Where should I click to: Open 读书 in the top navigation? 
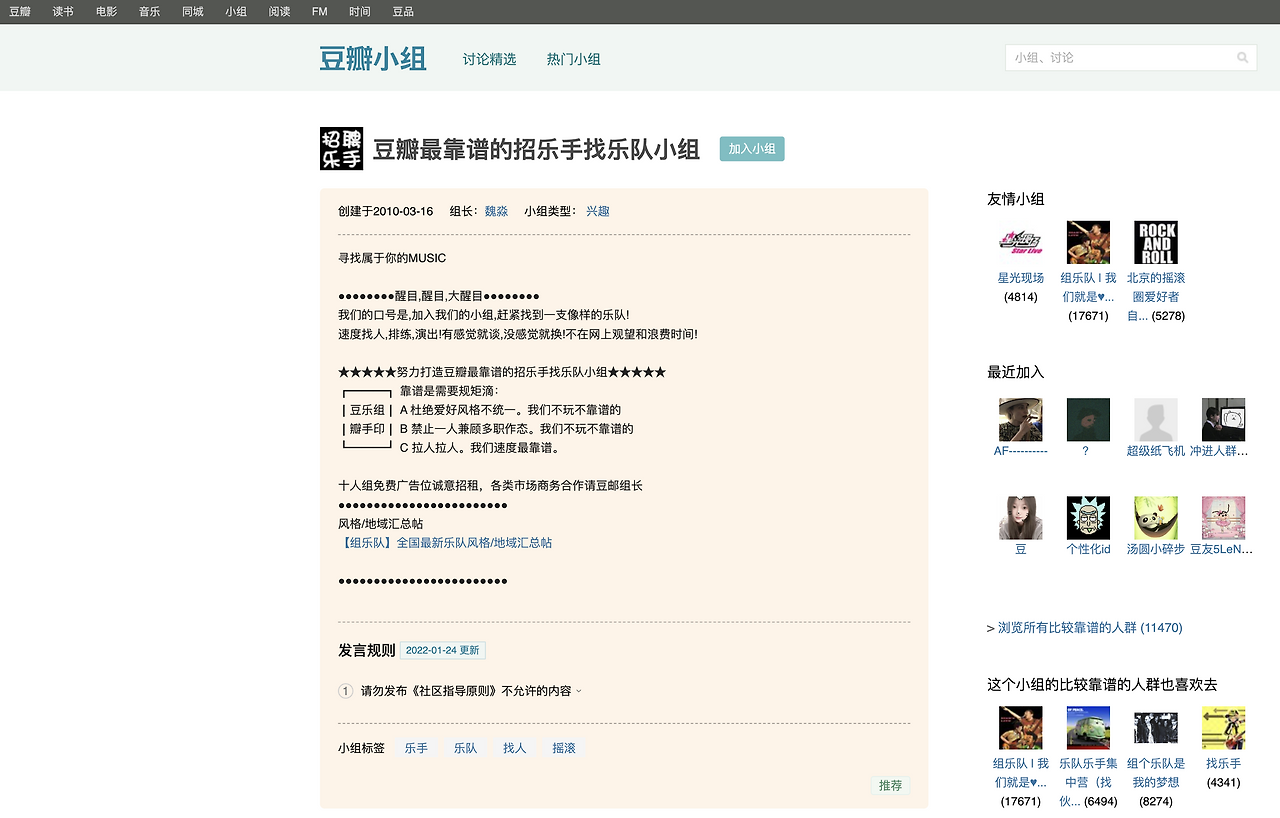click(63, 12)
